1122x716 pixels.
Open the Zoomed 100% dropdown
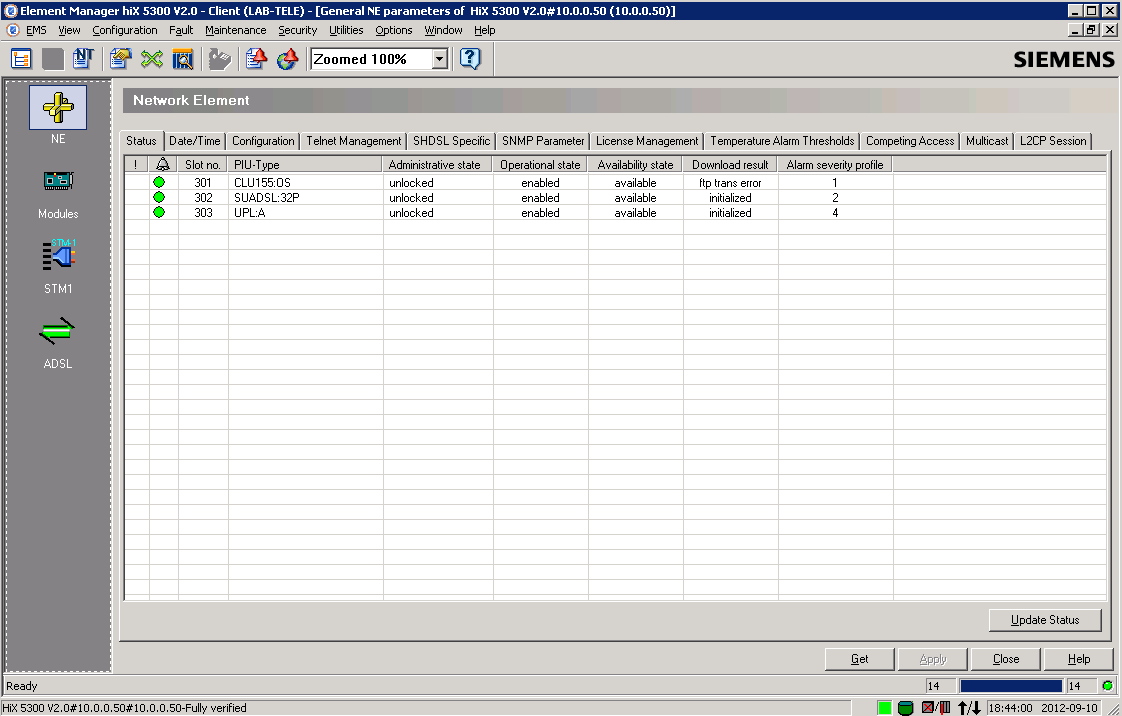coord(439,59)
